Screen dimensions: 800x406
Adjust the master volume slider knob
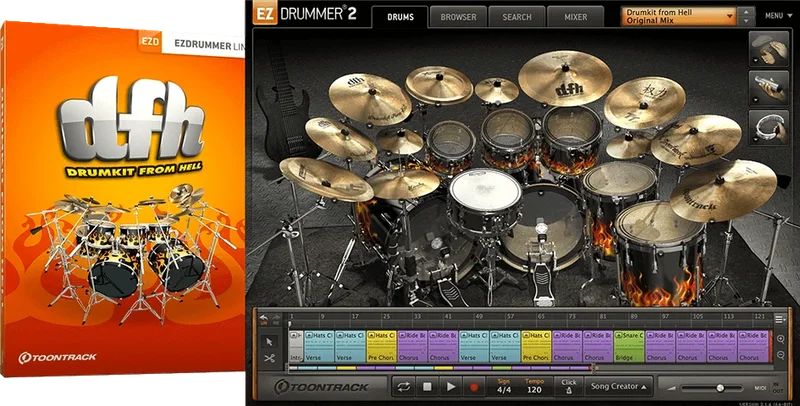(x=720, y=388)
